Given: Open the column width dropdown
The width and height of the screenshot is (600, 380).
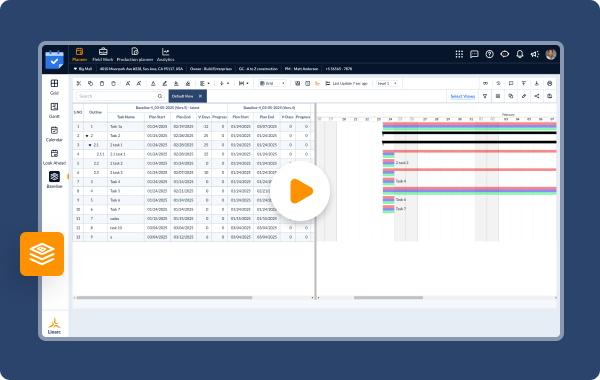Looking at the screenshot, I should pyautogui.click(x=244, y=83).
